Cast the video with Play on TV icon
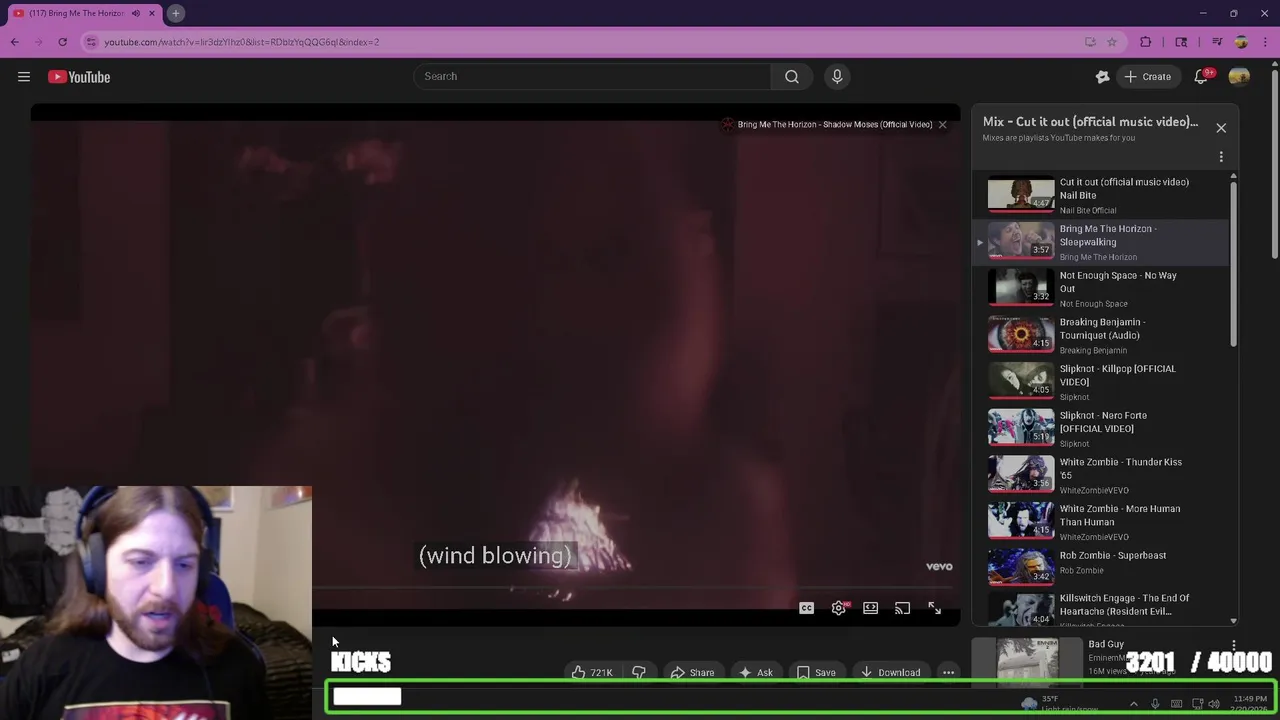This screenshot has width=1280, height=720. click(902, 608)
